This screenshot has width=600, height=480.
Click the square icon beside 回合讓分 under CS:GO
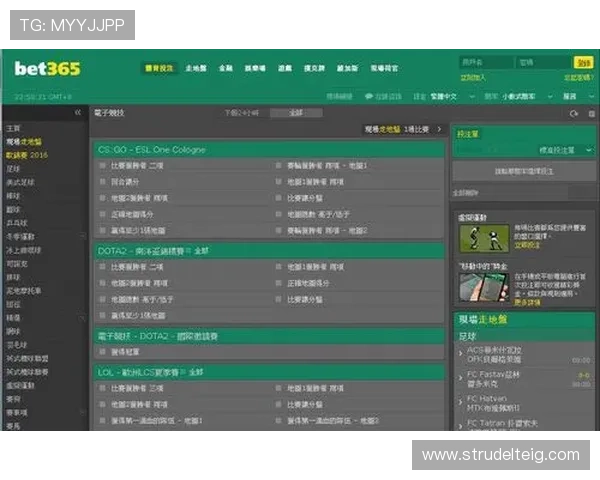[103, 181]
